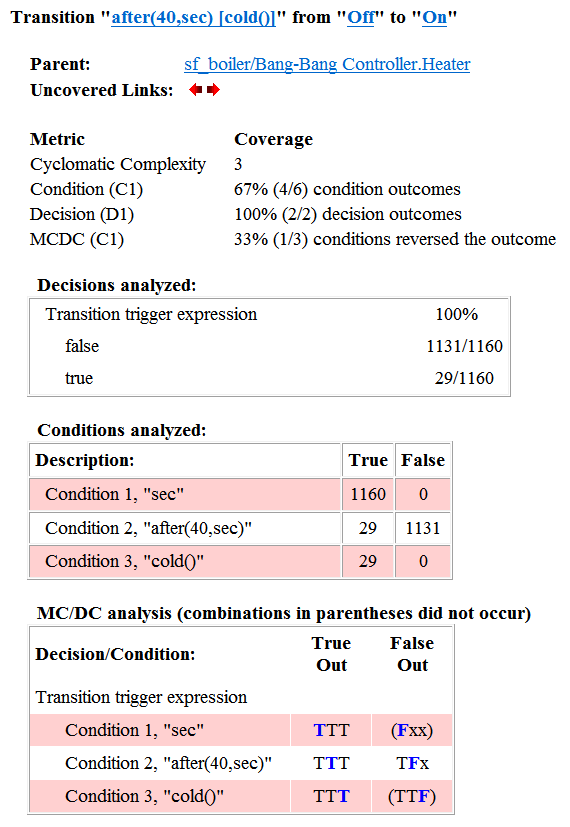This screenshot has height=827, width=570.
Task: Click the Transition trigger expression 100% row
Action: pos(269,314)
